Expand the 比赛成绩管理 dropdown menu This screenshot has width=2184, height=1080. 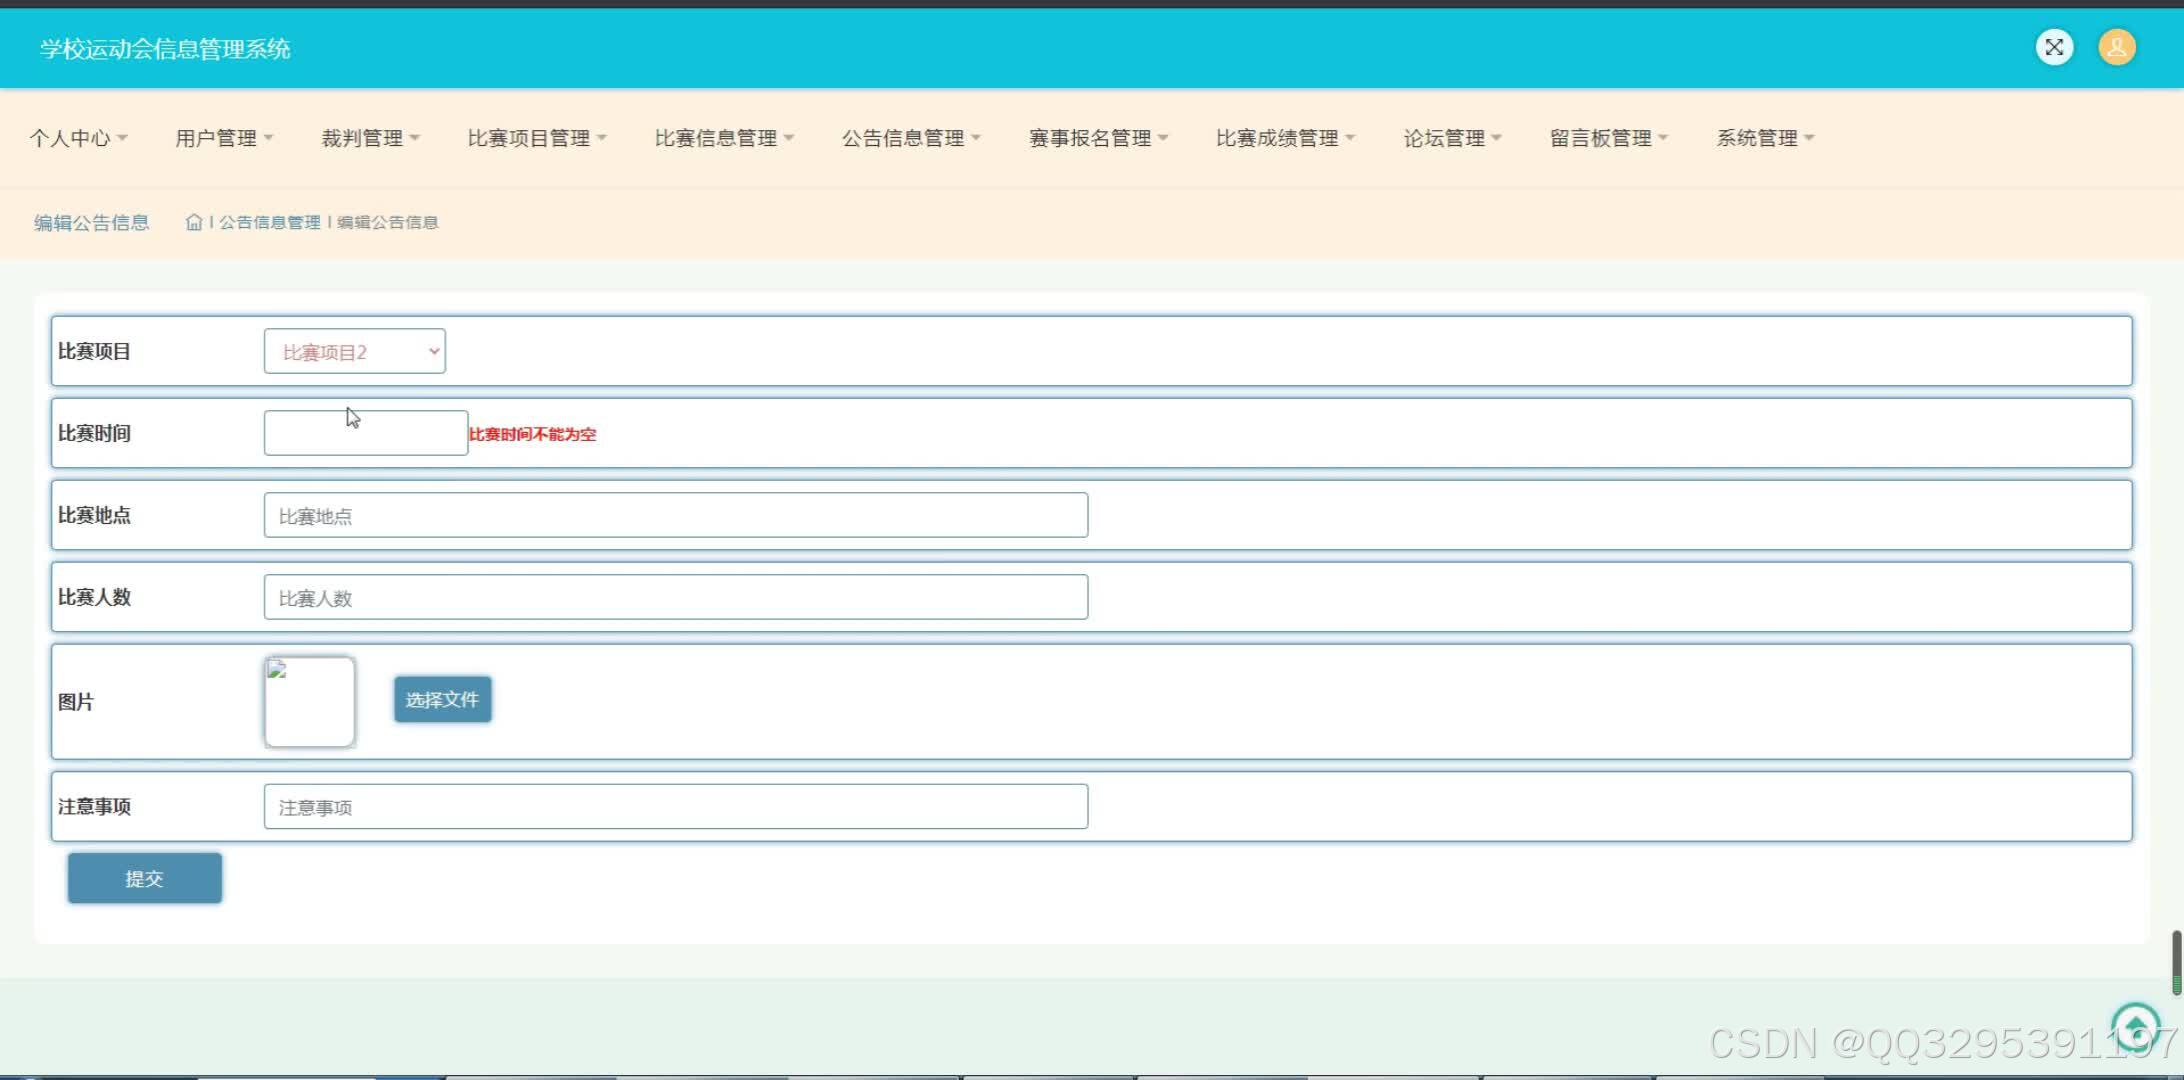coord(1285,138)
